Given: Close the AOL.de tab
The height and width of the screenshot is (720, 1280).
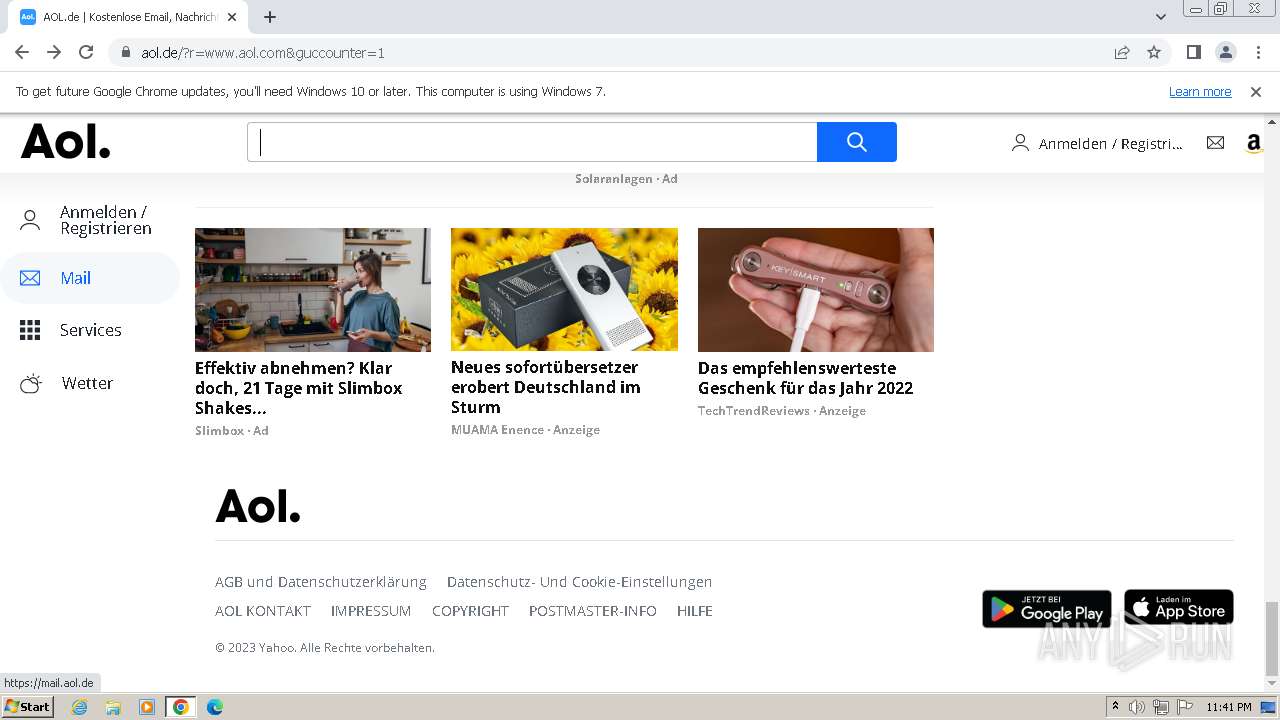Looking at the screenshot, I should pos(232,17).
